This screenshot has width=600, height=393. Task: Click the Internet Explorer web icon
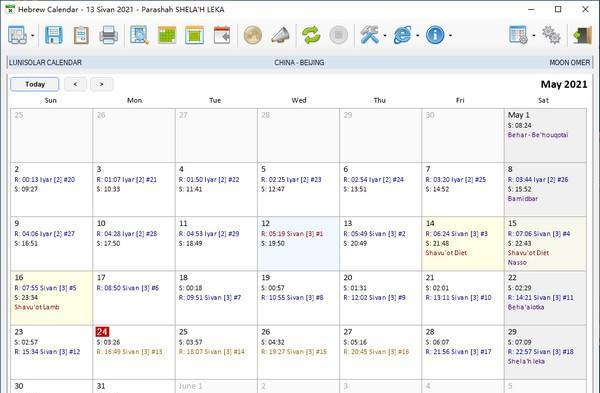(403, 35)
